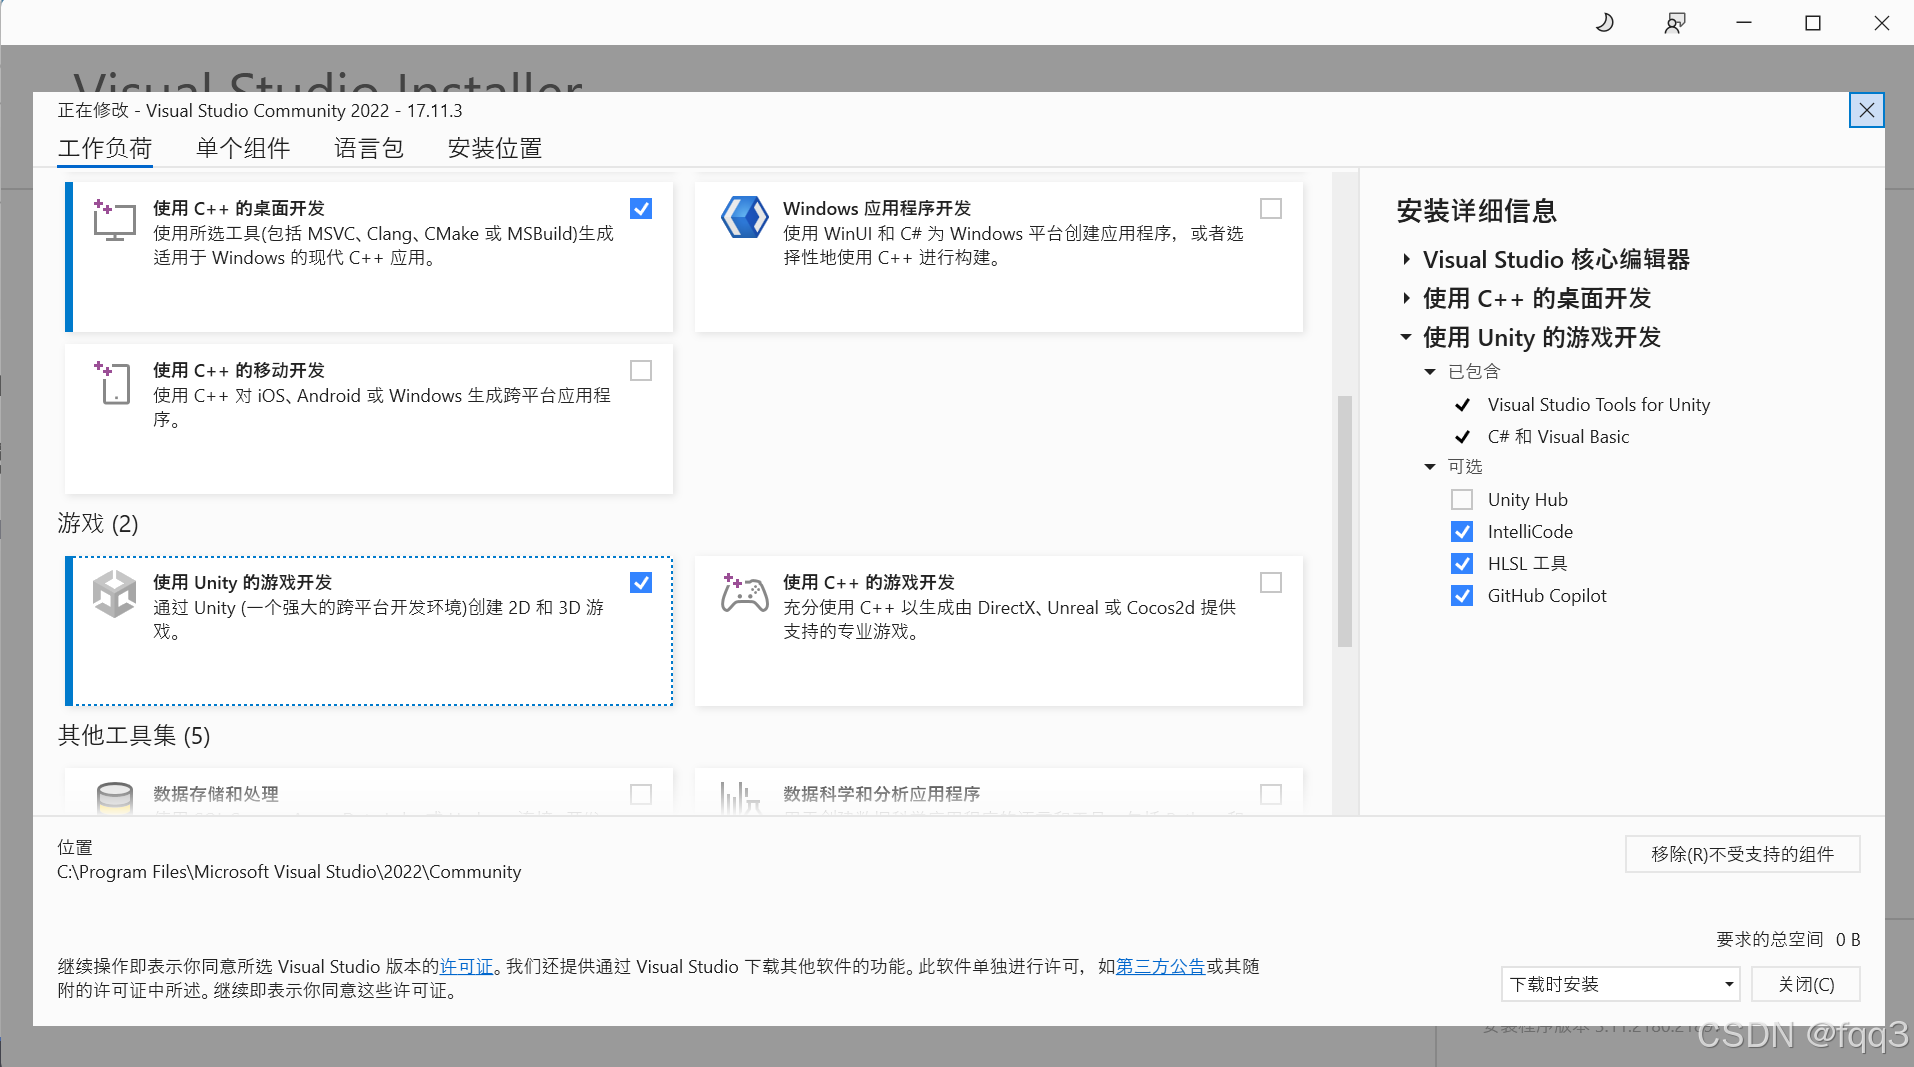The width and height of the screenshot is (1914, 1067).
Task: Enable the Unity Hub optional component
Action: pos(1462,499)
